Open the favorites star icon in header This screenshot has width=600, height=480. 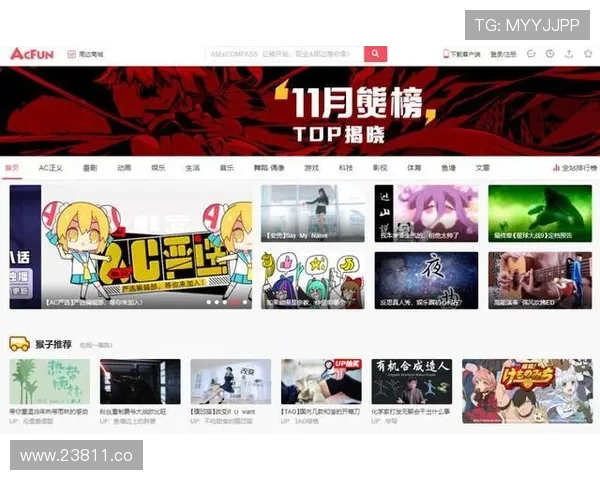click(x=588, y=54)
